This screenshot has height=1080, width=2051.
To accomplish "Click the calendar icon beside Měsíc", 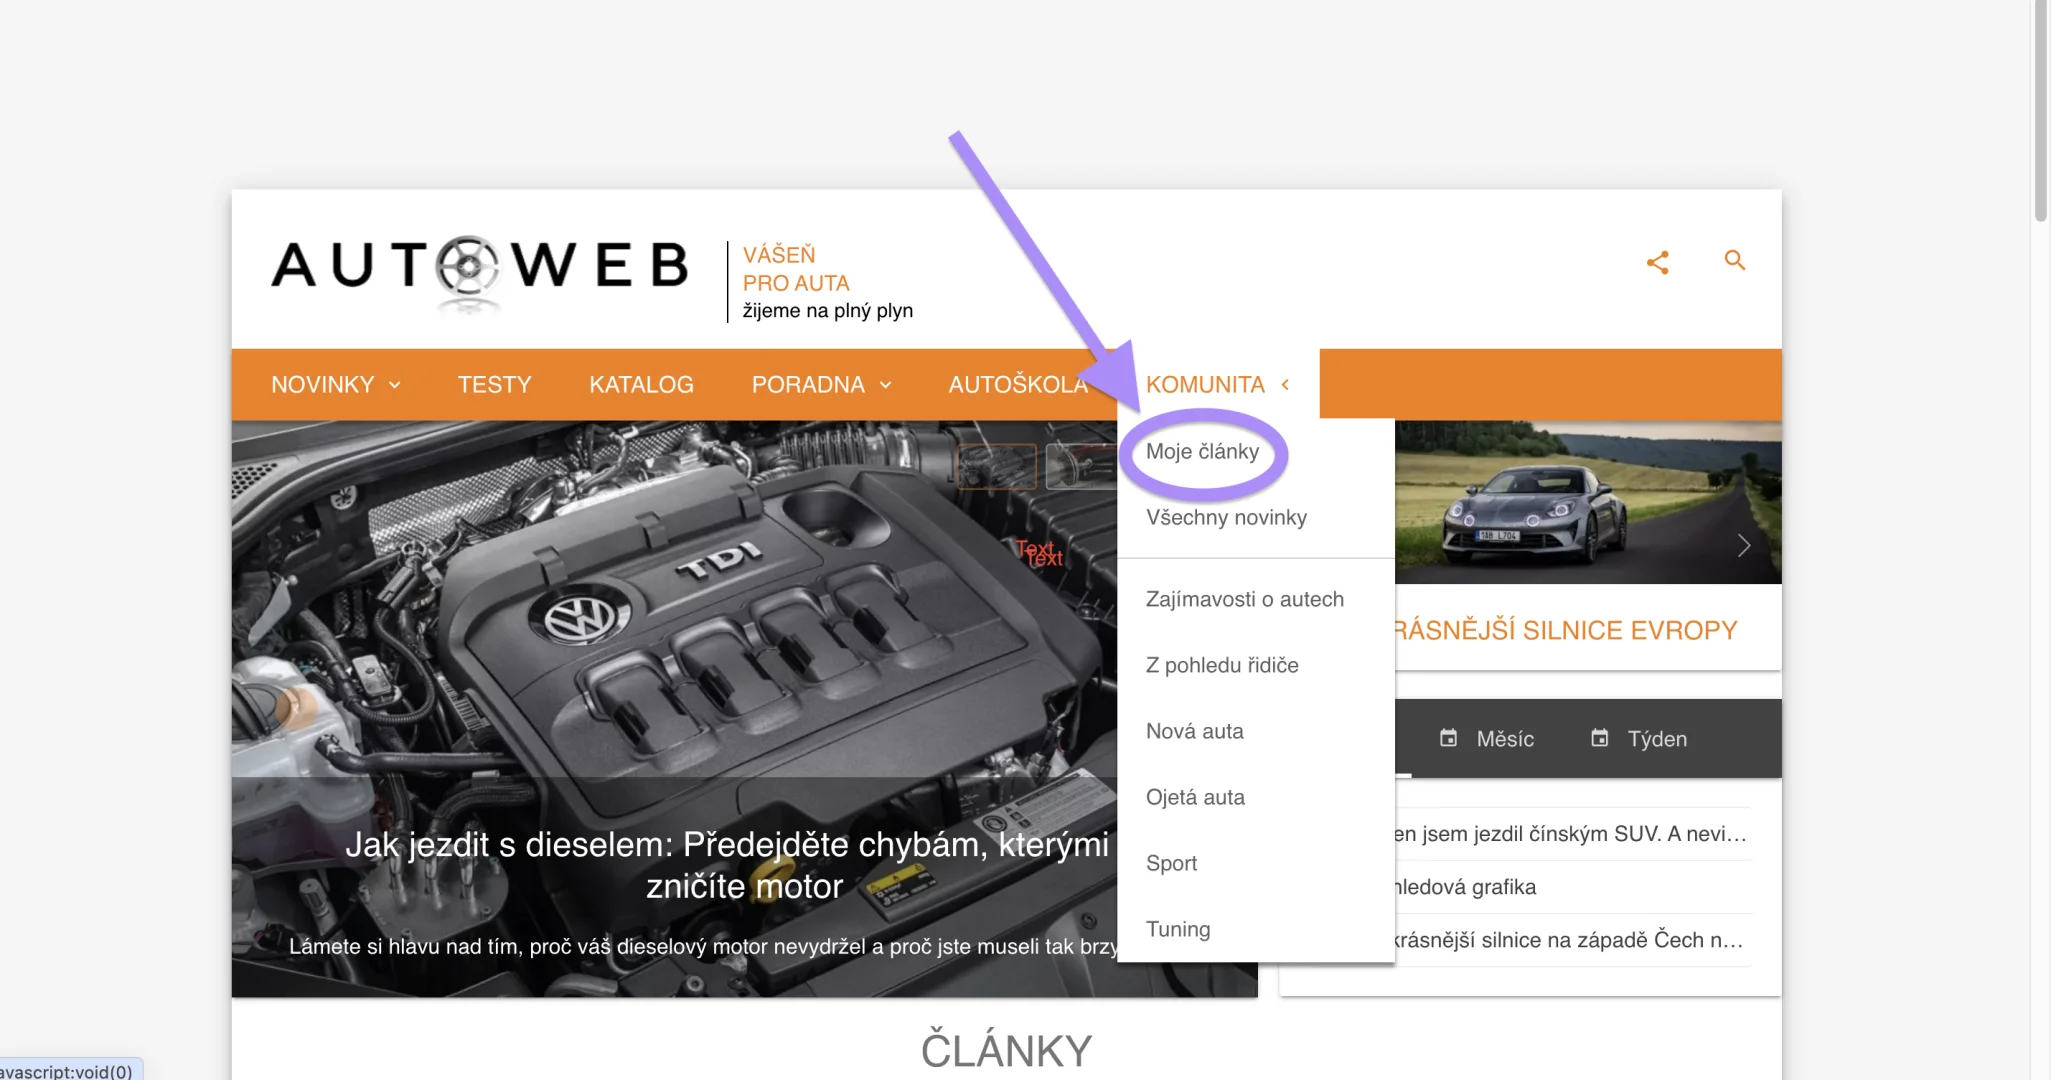I will [x=1448, y=738].
